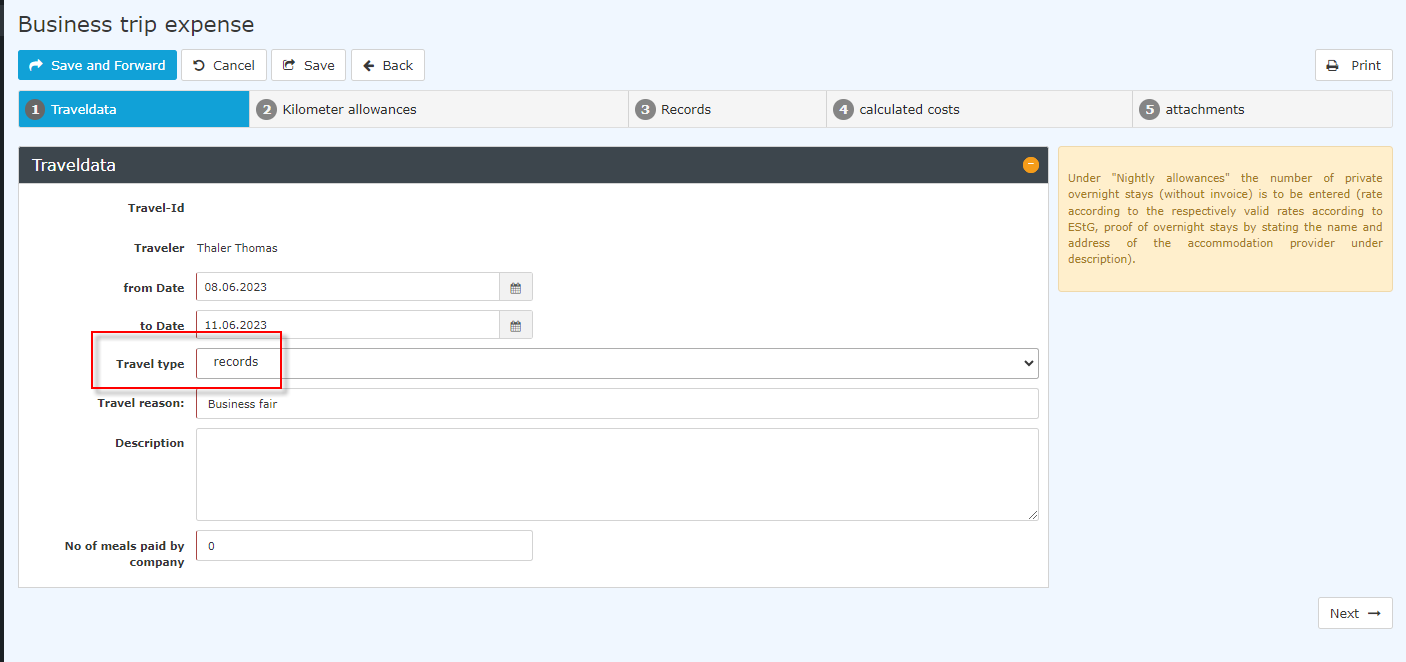Click the to Date input field
The height and width of the screenshot is (662, 1406).
click(347, 325)
